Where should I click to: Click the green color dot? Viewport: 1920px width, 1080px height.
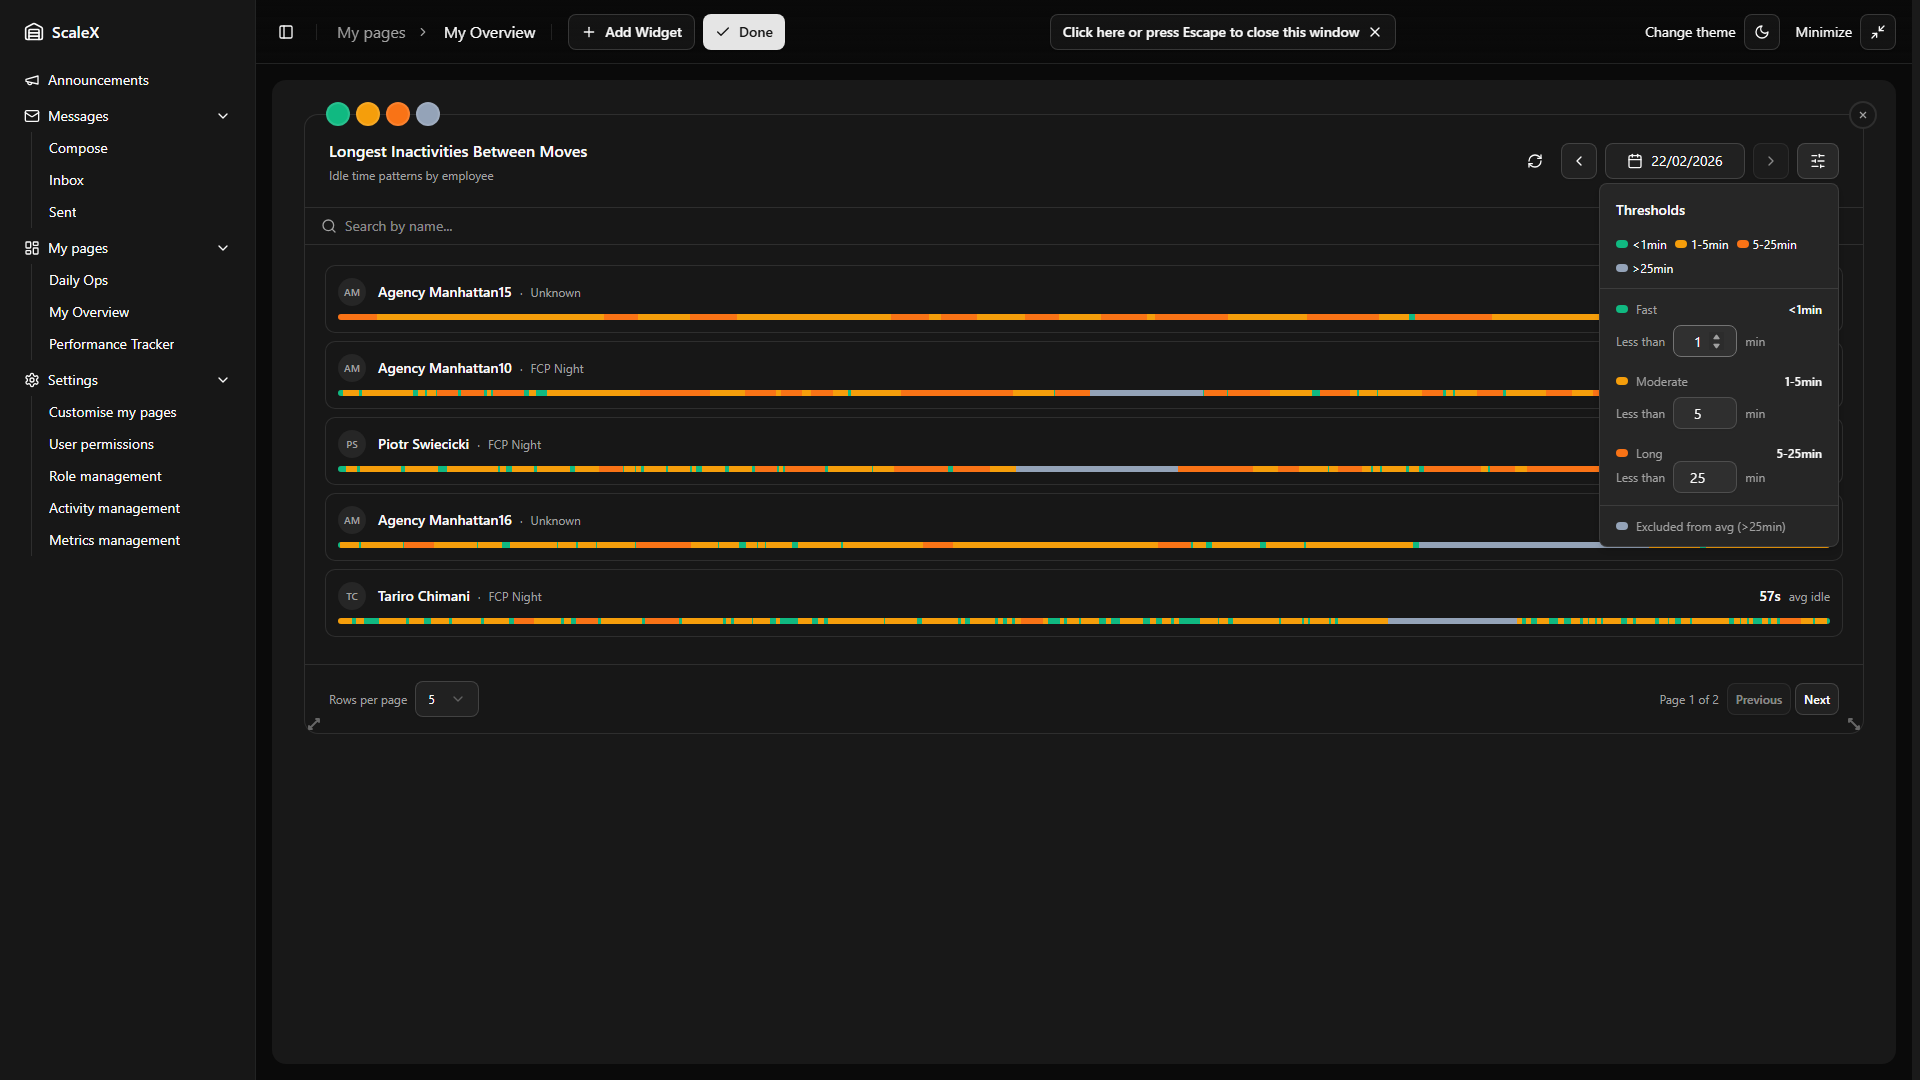338,114
